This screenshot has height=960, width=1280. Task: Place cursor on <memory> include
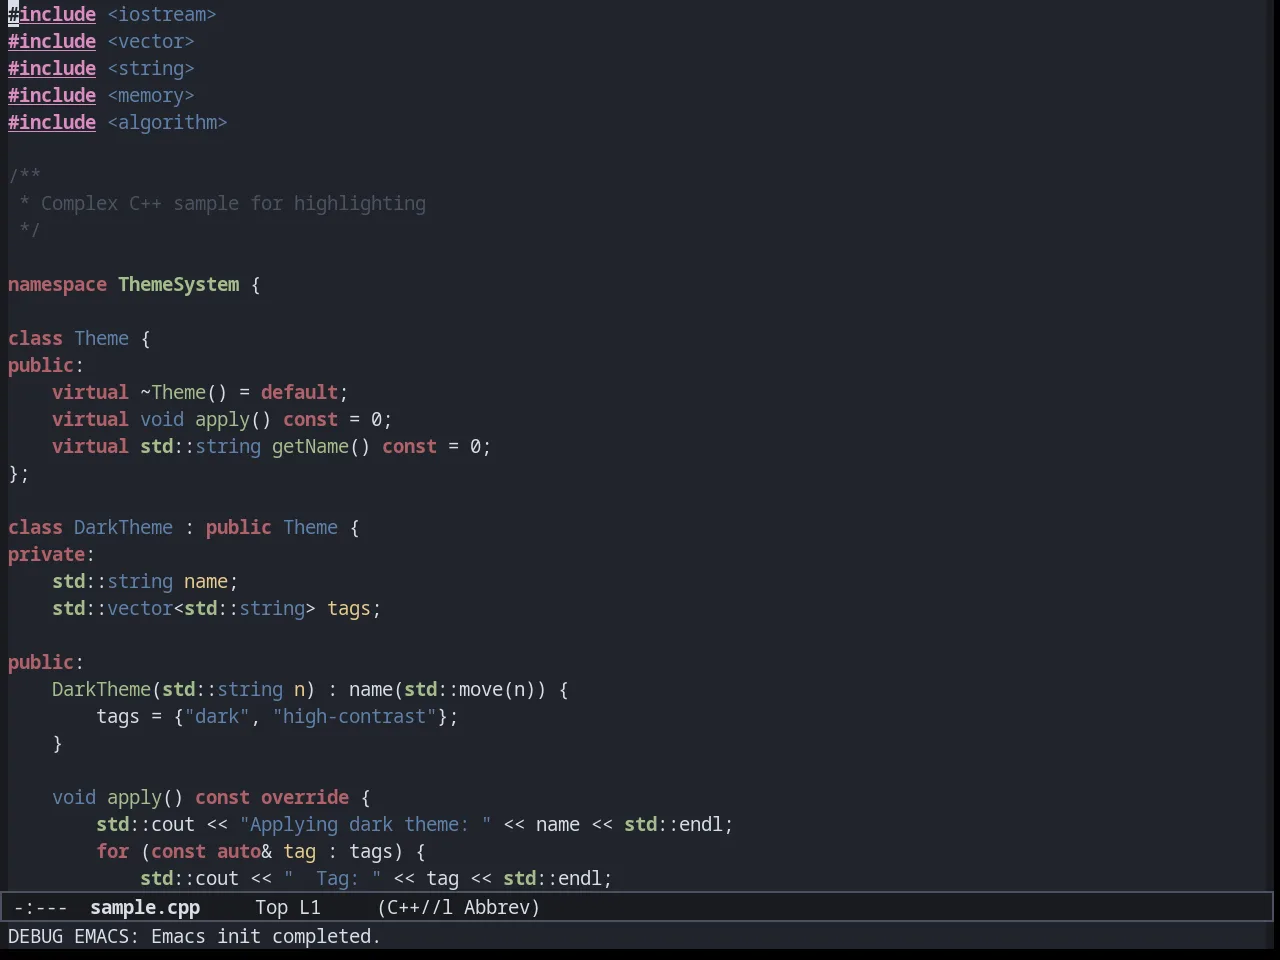[x=151, y=96]
